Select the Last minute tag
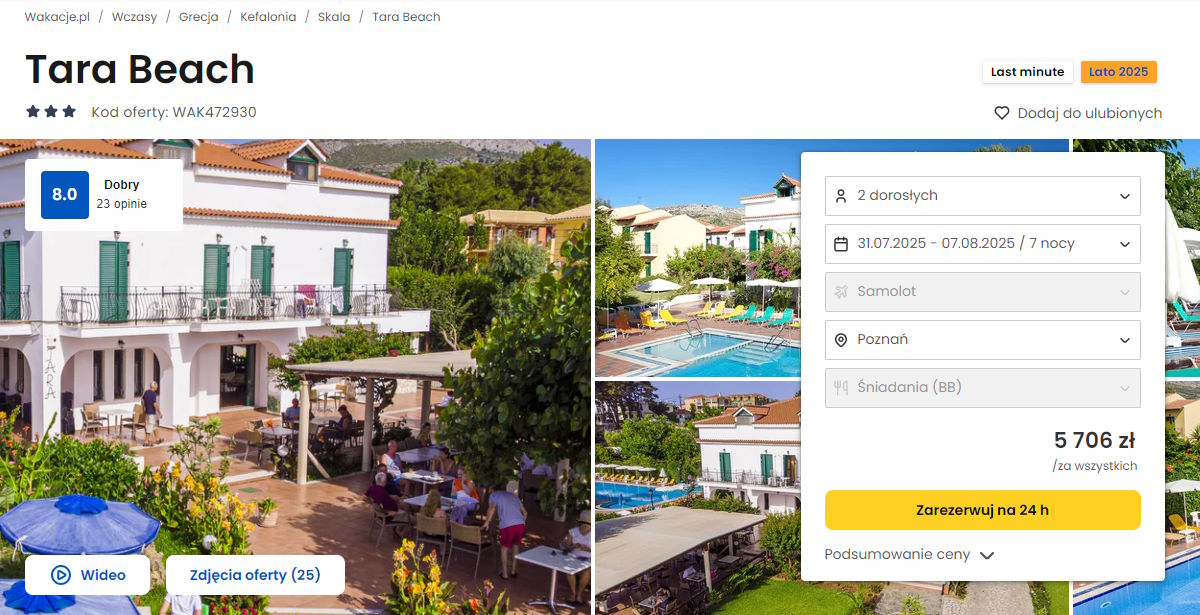Screen dimensions: 1200x615 (1027, 72)
